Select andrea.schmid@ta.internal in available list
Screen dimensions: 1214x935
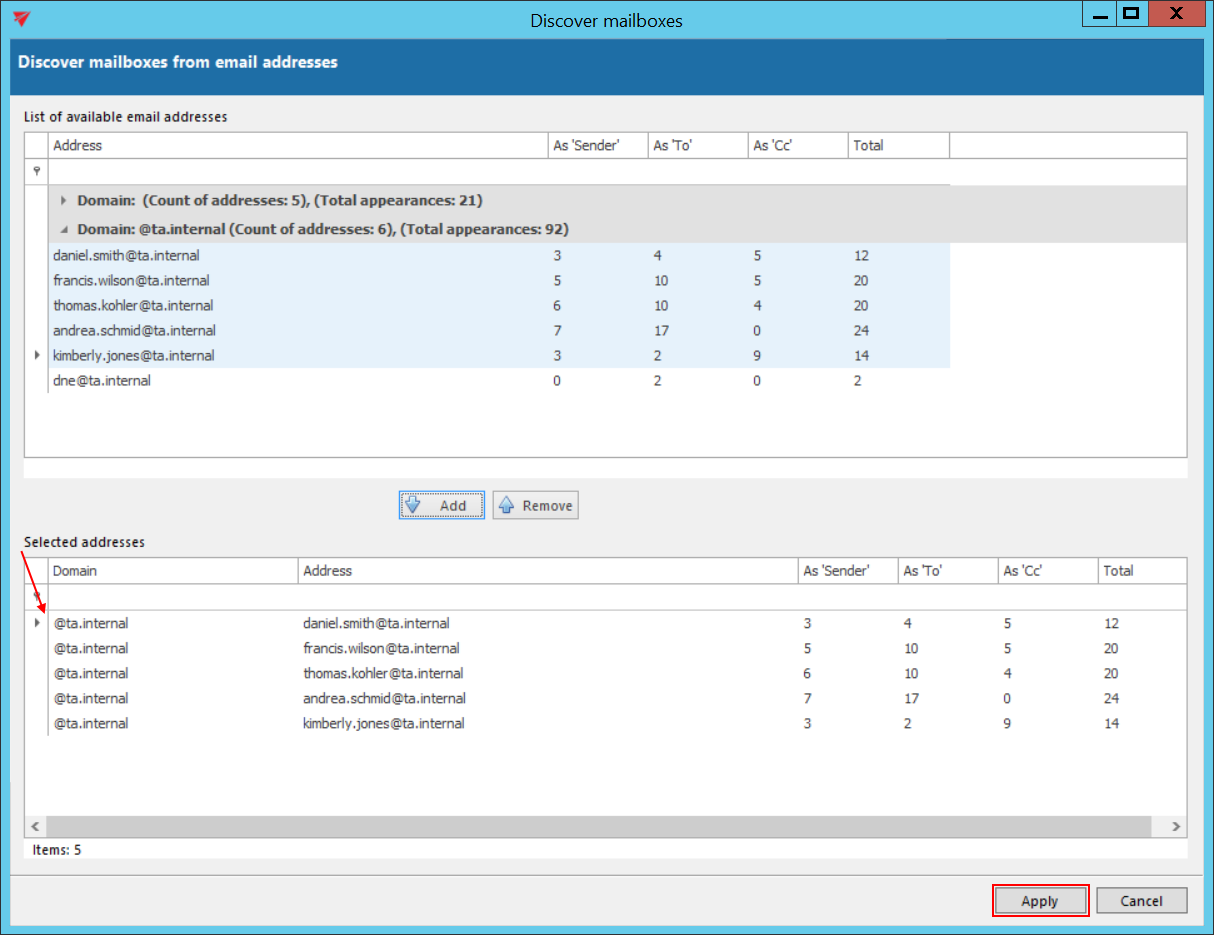click(134, 330)
